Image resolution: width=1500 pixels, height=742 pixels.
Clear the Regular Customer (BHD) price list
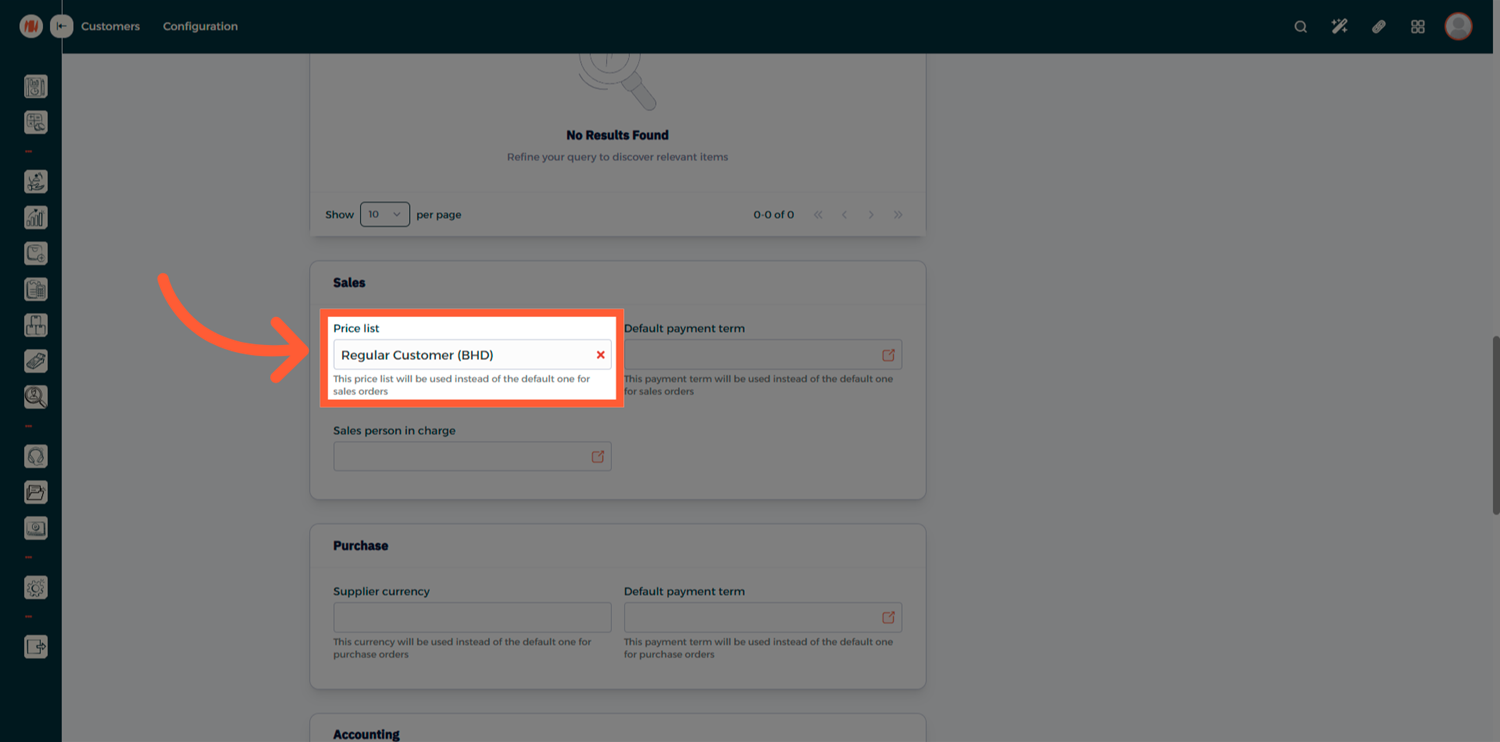(600, 355)
